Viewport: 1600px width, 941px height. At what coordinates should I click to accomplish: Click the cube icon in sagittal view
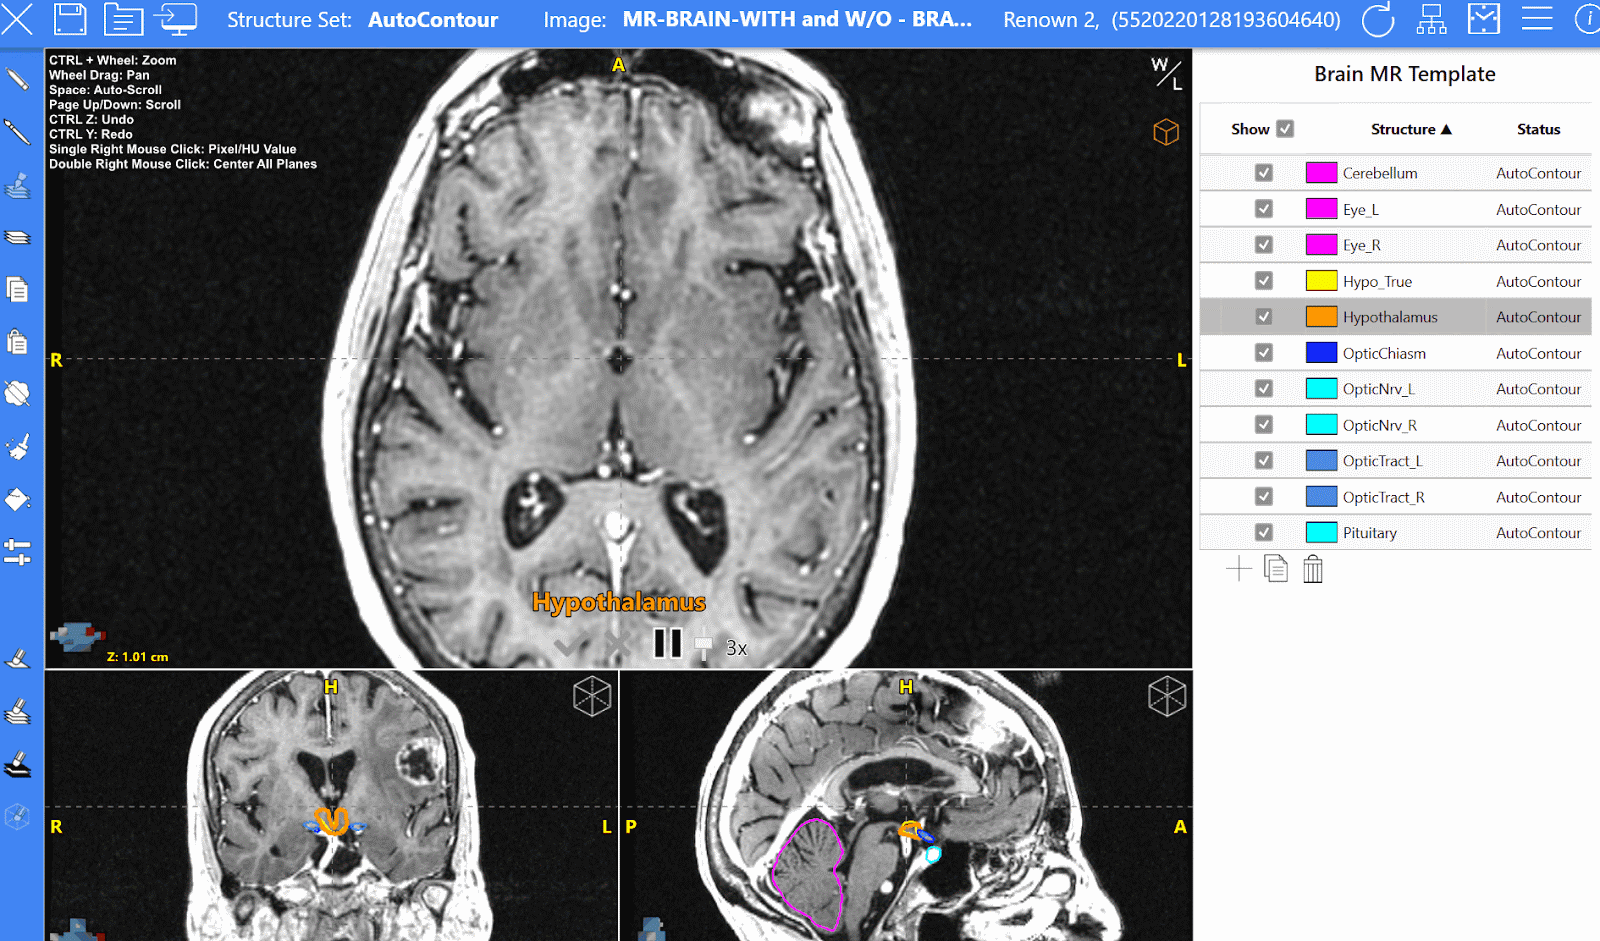1167,696
